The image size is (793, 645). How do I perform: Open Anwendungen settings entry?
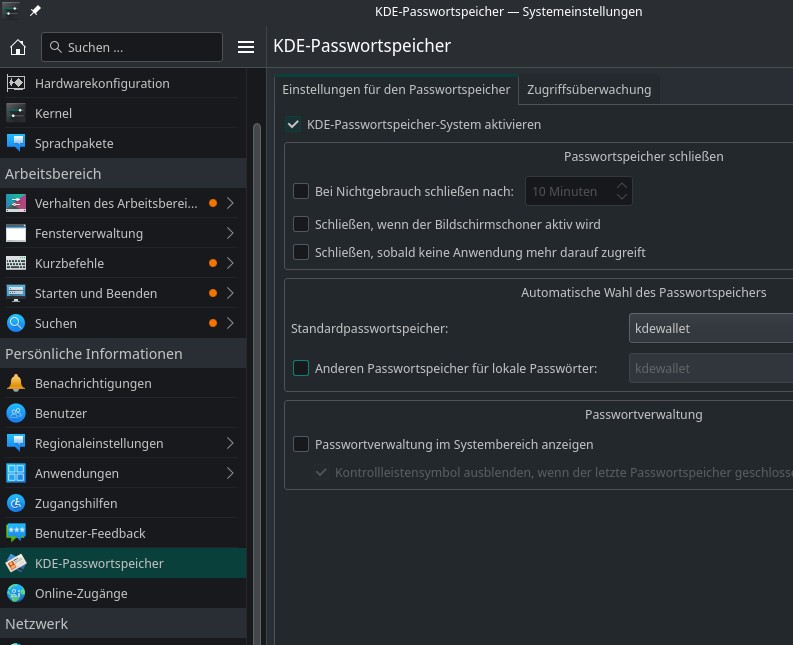pyautogui.click(x=123, y=474)
